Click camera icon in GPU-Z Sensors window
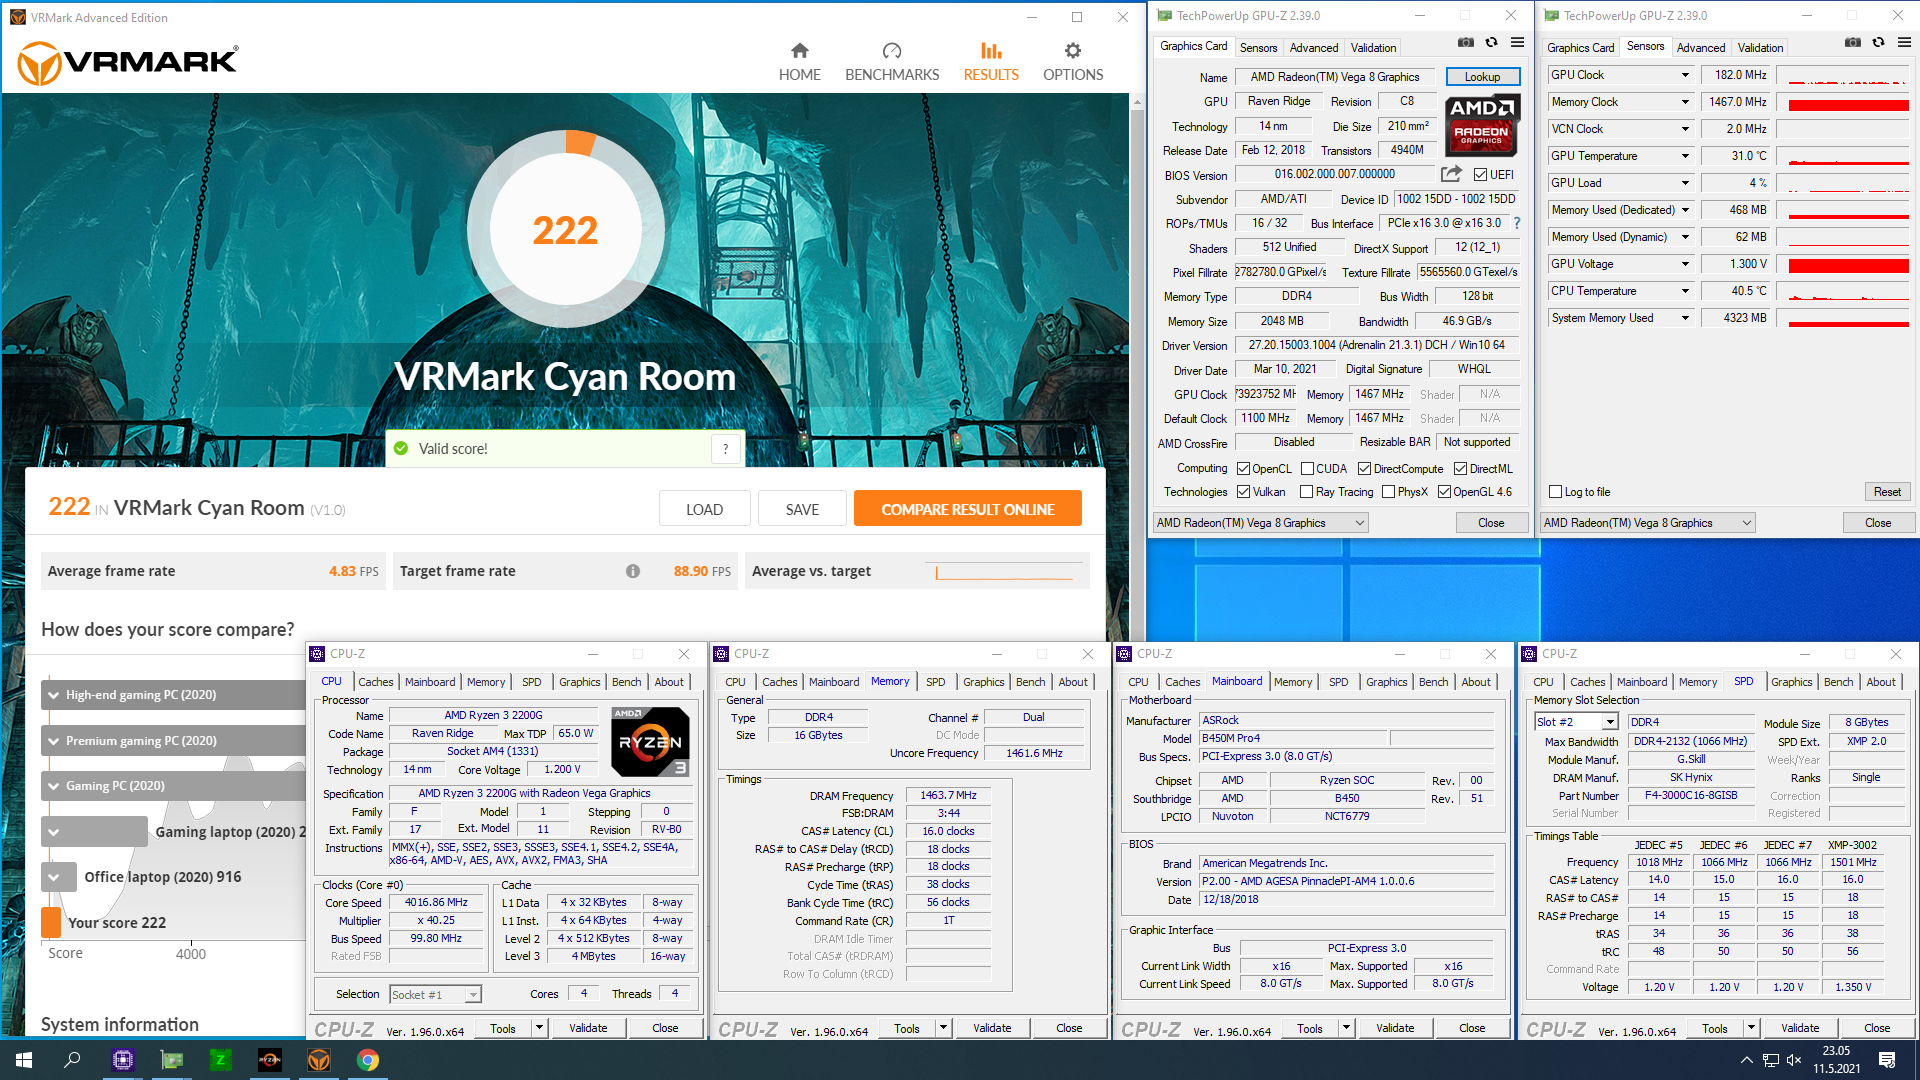Screen dimensions: 1920x1080 pos(1852,43)
